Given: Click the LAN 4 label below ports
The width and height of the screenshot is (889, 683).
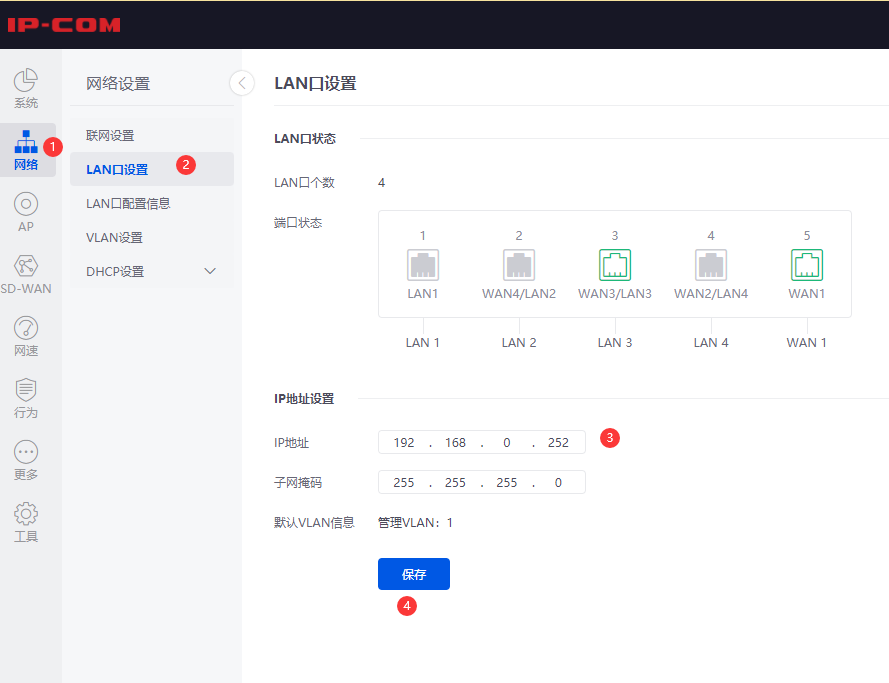Looking at the screenshot, I should tap(711, 342).
